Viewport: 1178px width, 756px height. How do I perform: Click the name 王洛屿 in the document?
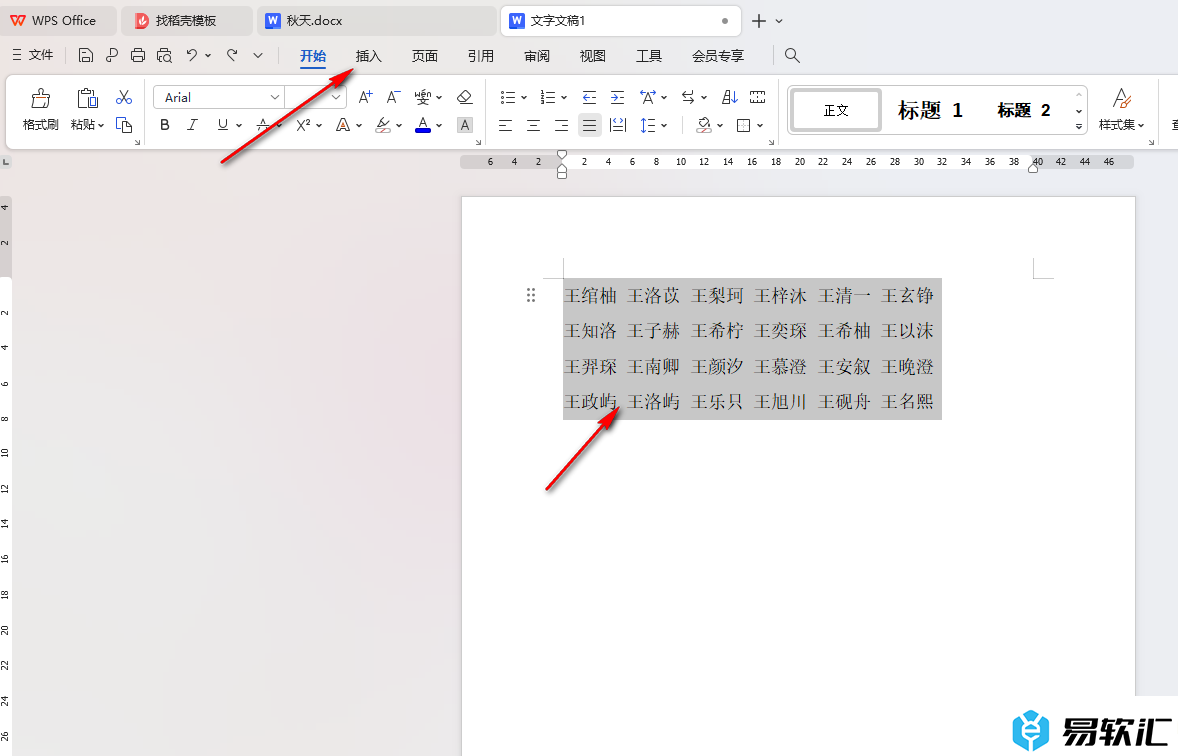point(653,402)
